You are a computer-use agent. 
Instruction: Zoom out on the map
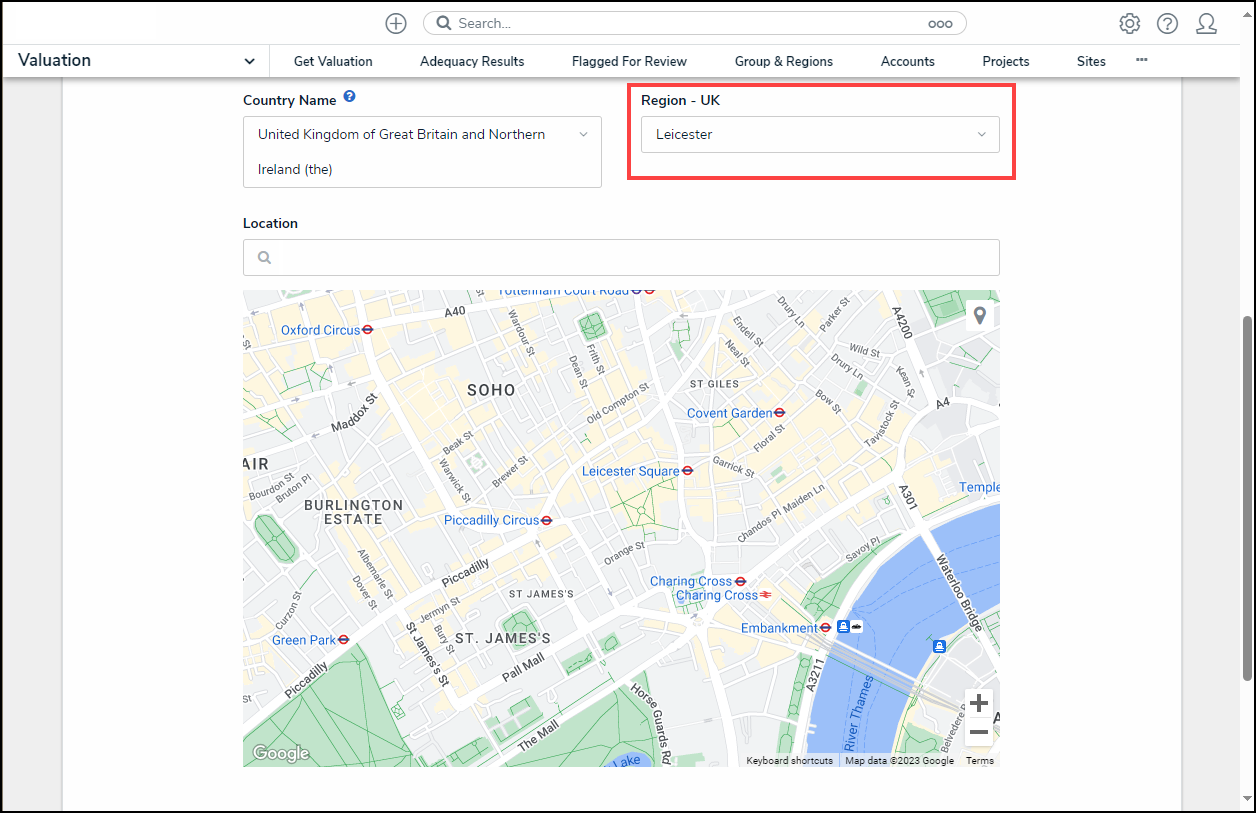click(979, 732)
